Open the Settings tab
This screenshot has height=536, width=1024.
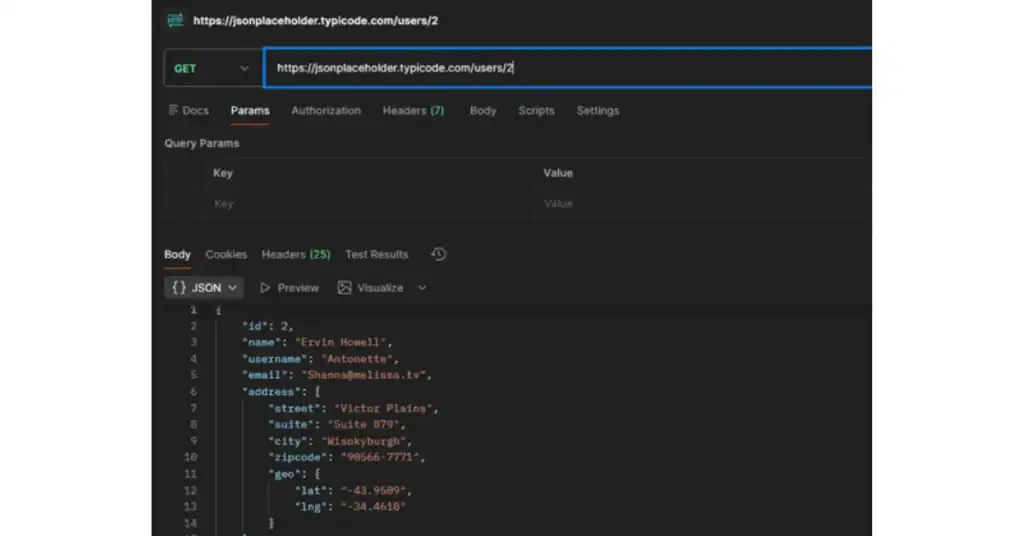coord(598,110)
